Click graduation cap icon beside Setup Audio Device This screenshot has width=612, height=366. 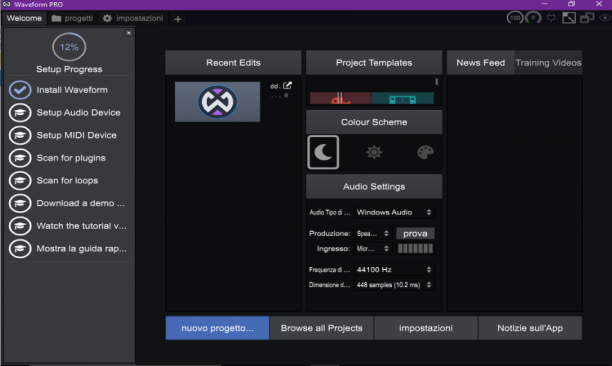click(x=20, y=113)
